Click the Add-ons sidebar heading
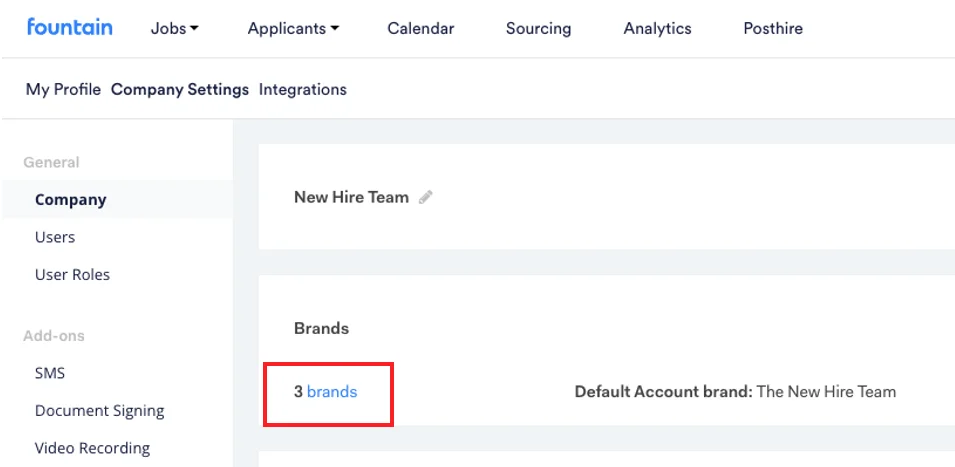Viewport: 955px width, 467px height. [x=54, y=336]
